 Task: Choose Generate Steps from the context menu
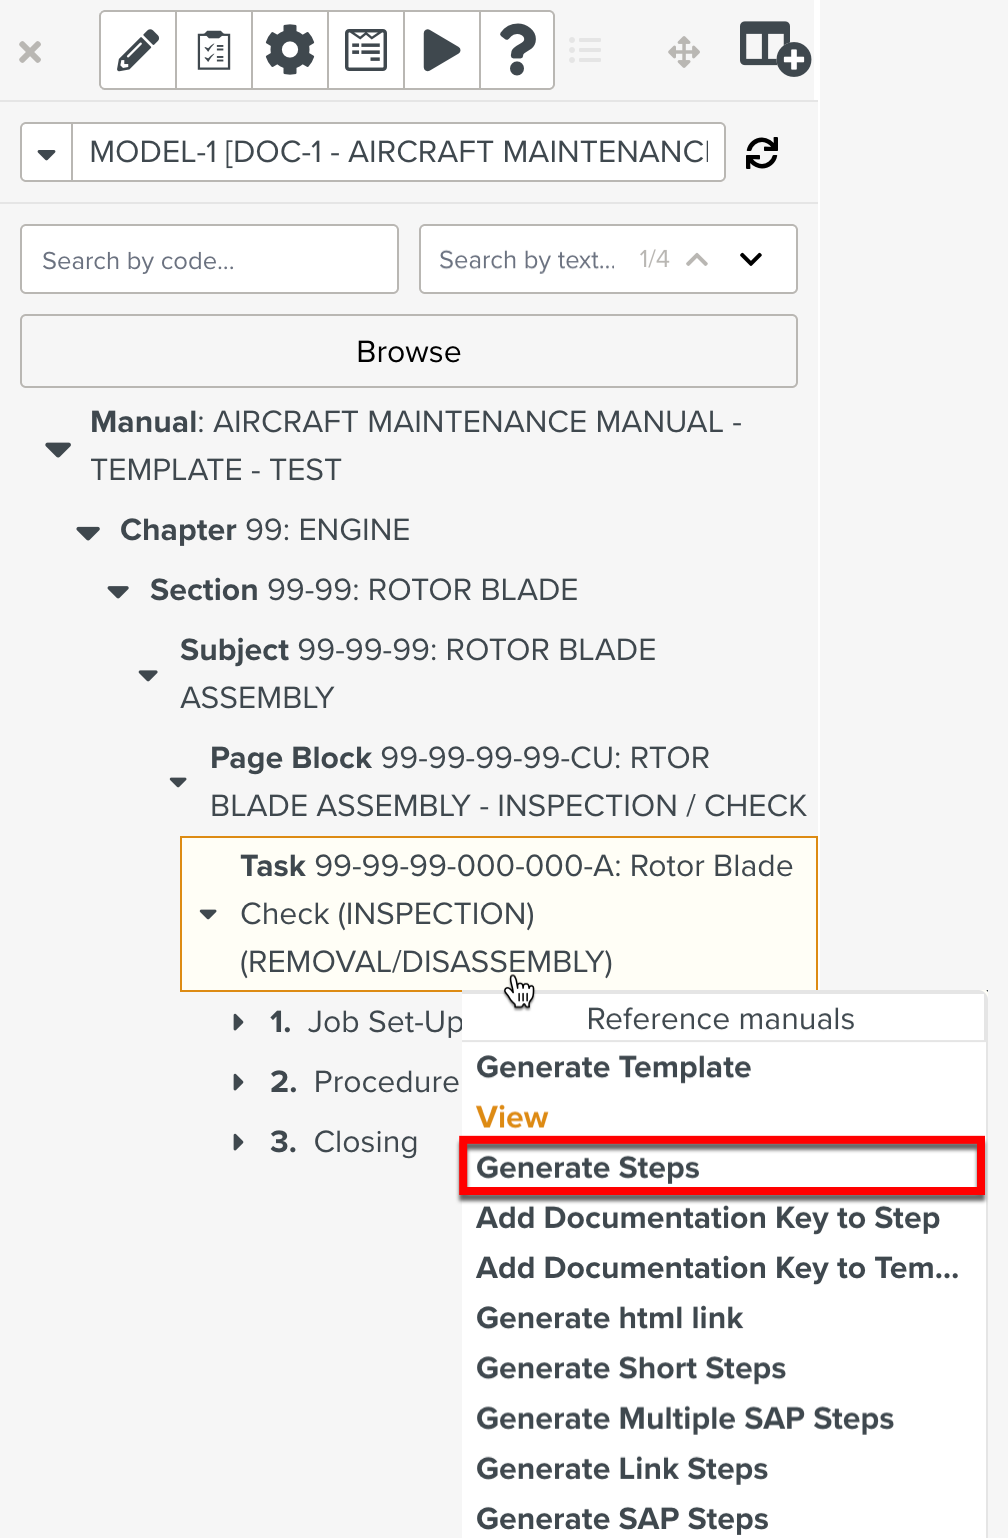[x=587, y=1167]
